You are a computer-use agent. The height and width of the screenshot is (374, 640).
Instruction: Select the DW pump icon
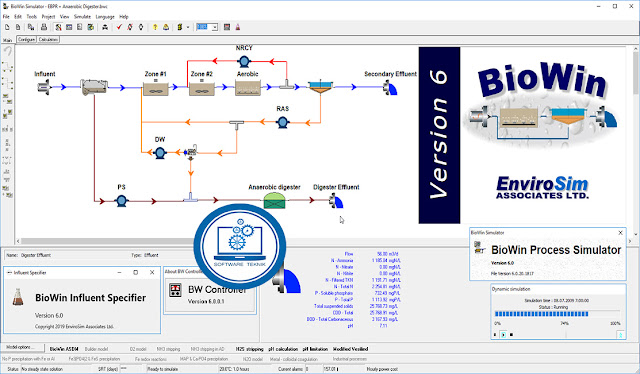(160, 153)
